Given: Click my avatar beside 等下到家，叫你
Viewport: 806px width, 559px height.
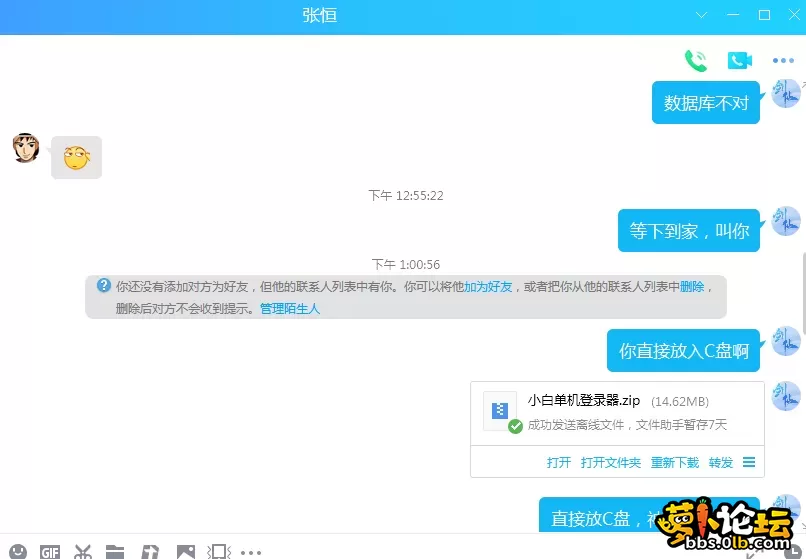Looking at the screenshot, I should [786, 221].
